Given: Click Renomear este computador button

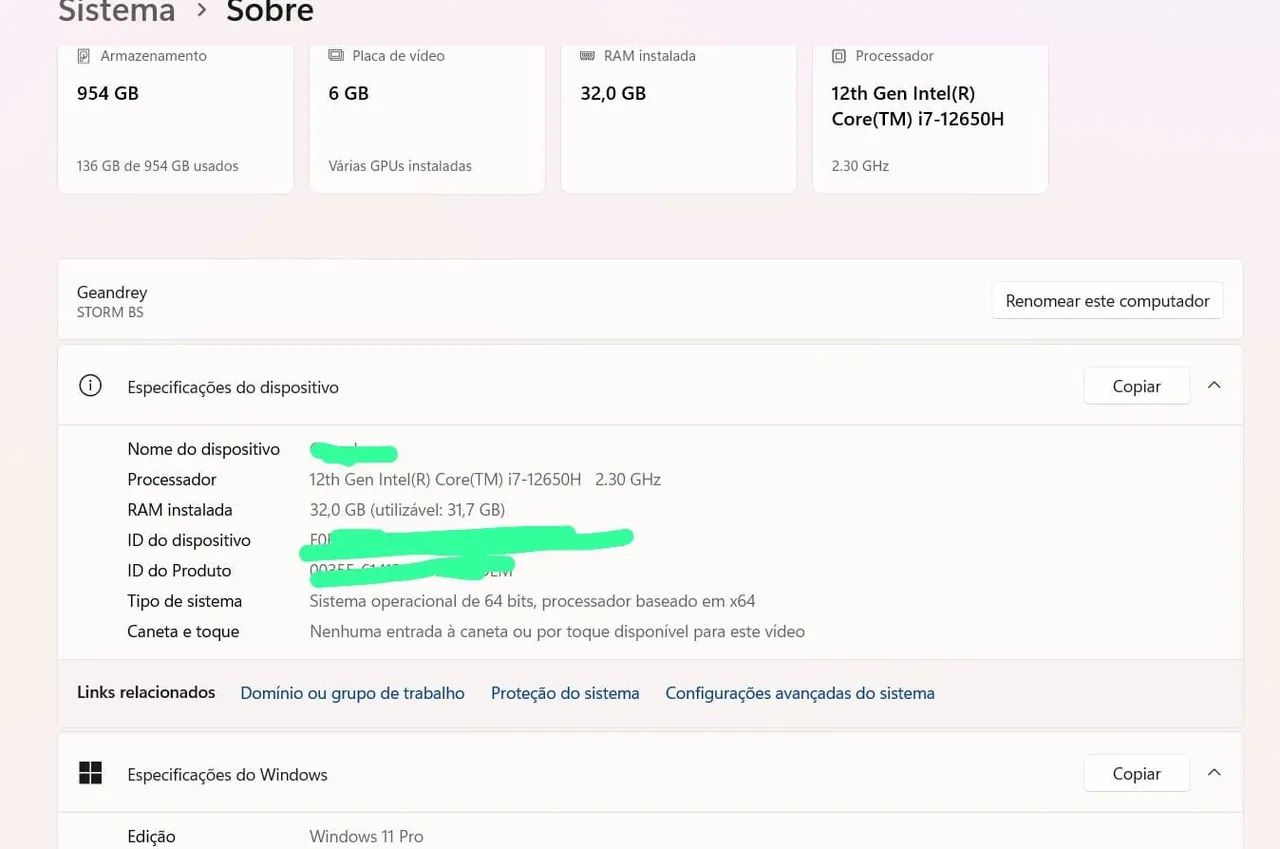Looking at the screenshot, I should click(1107, 300).
